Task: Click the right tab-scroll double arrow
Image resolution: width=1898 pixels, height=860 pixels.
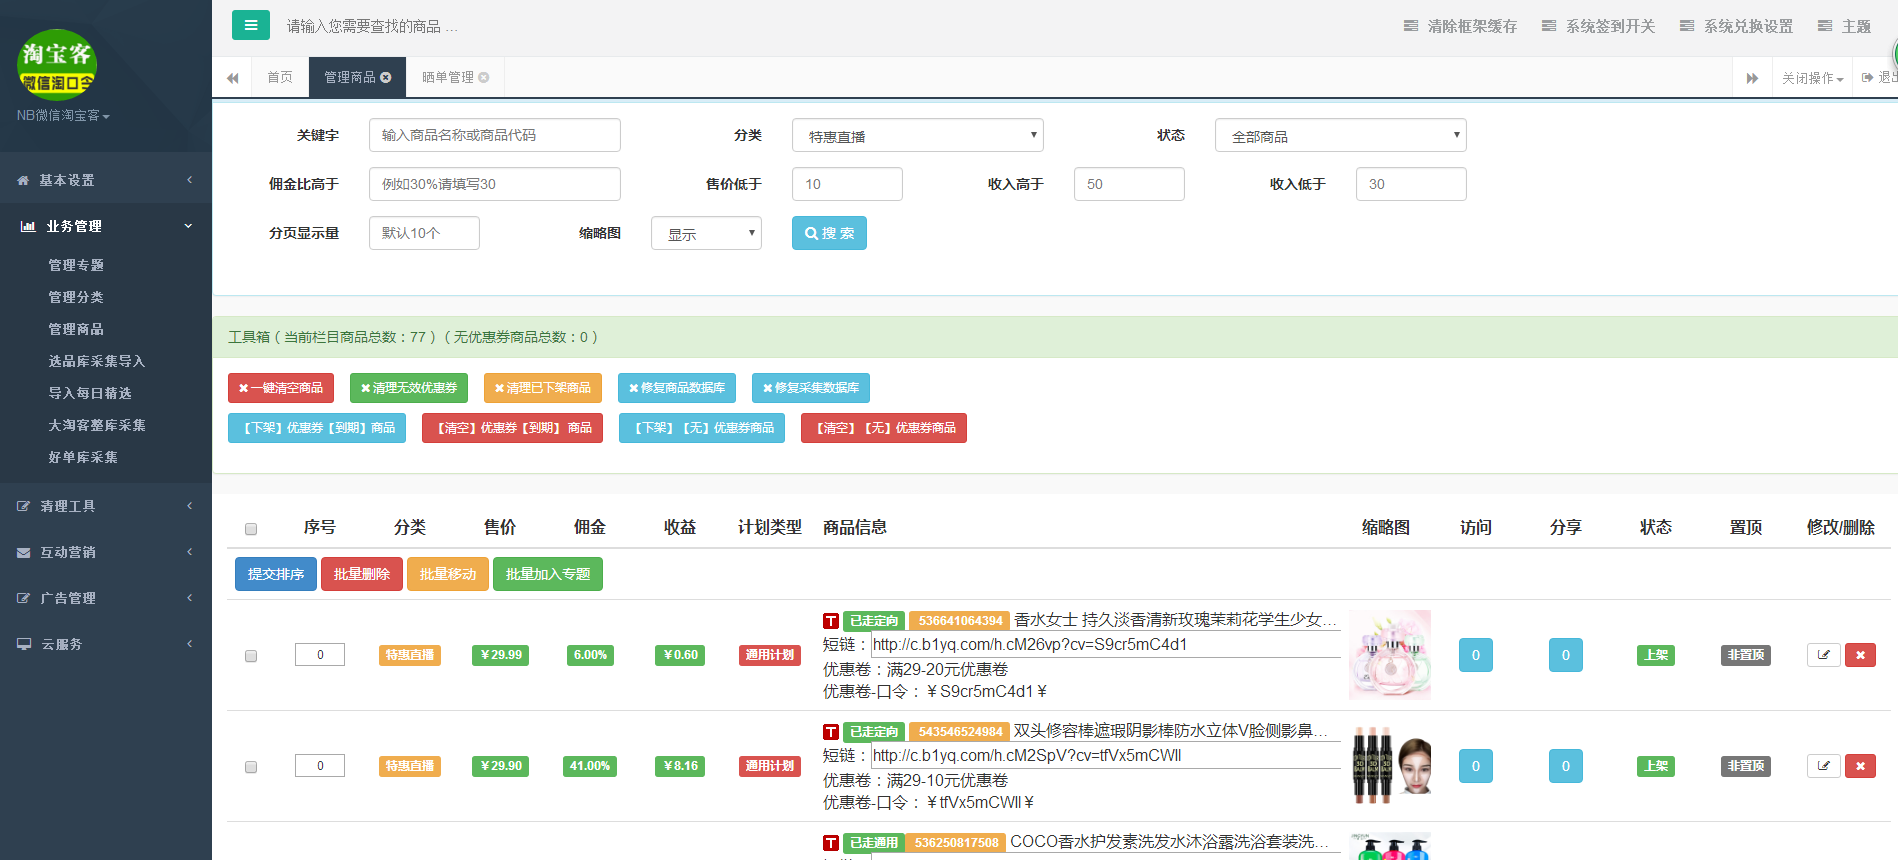Action: [x=1752, y=78]
